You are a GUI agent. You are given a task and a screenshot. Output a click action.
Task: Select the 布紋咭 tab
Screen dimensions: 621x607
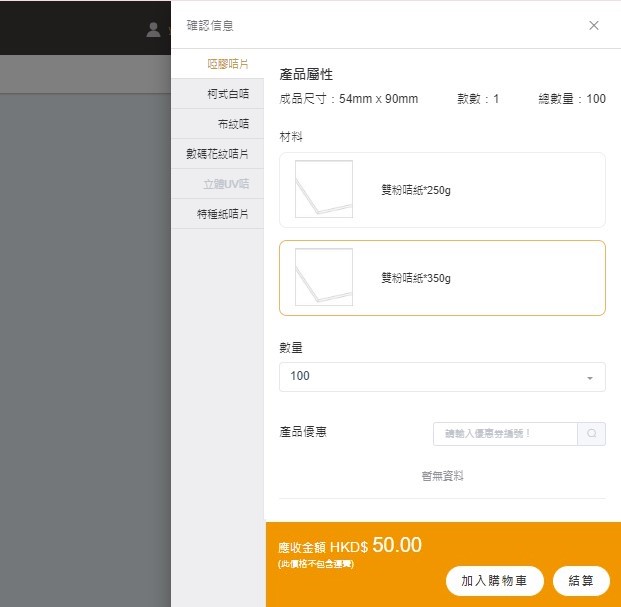(x=232, y=124)
